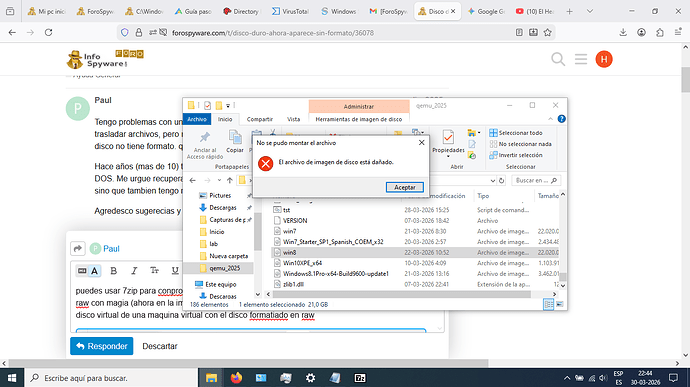Open the forum search magnifier icon
This screenshot has width=690, height=387.
[x=558, y=59]
